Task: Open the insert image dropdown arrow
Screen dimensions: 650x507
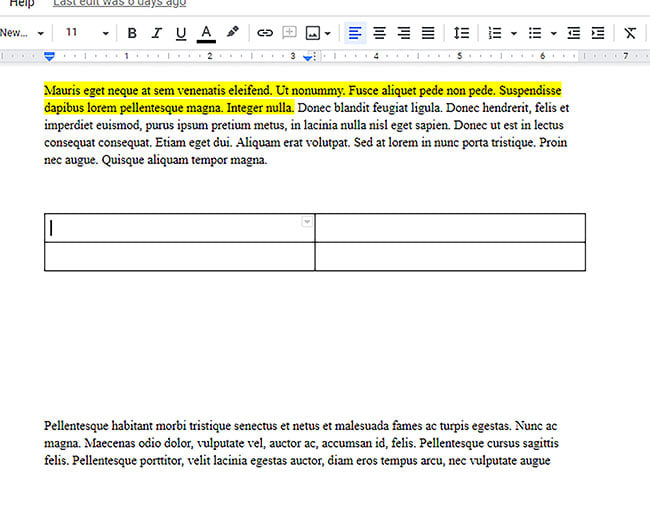Action: [x=328, y=33]
